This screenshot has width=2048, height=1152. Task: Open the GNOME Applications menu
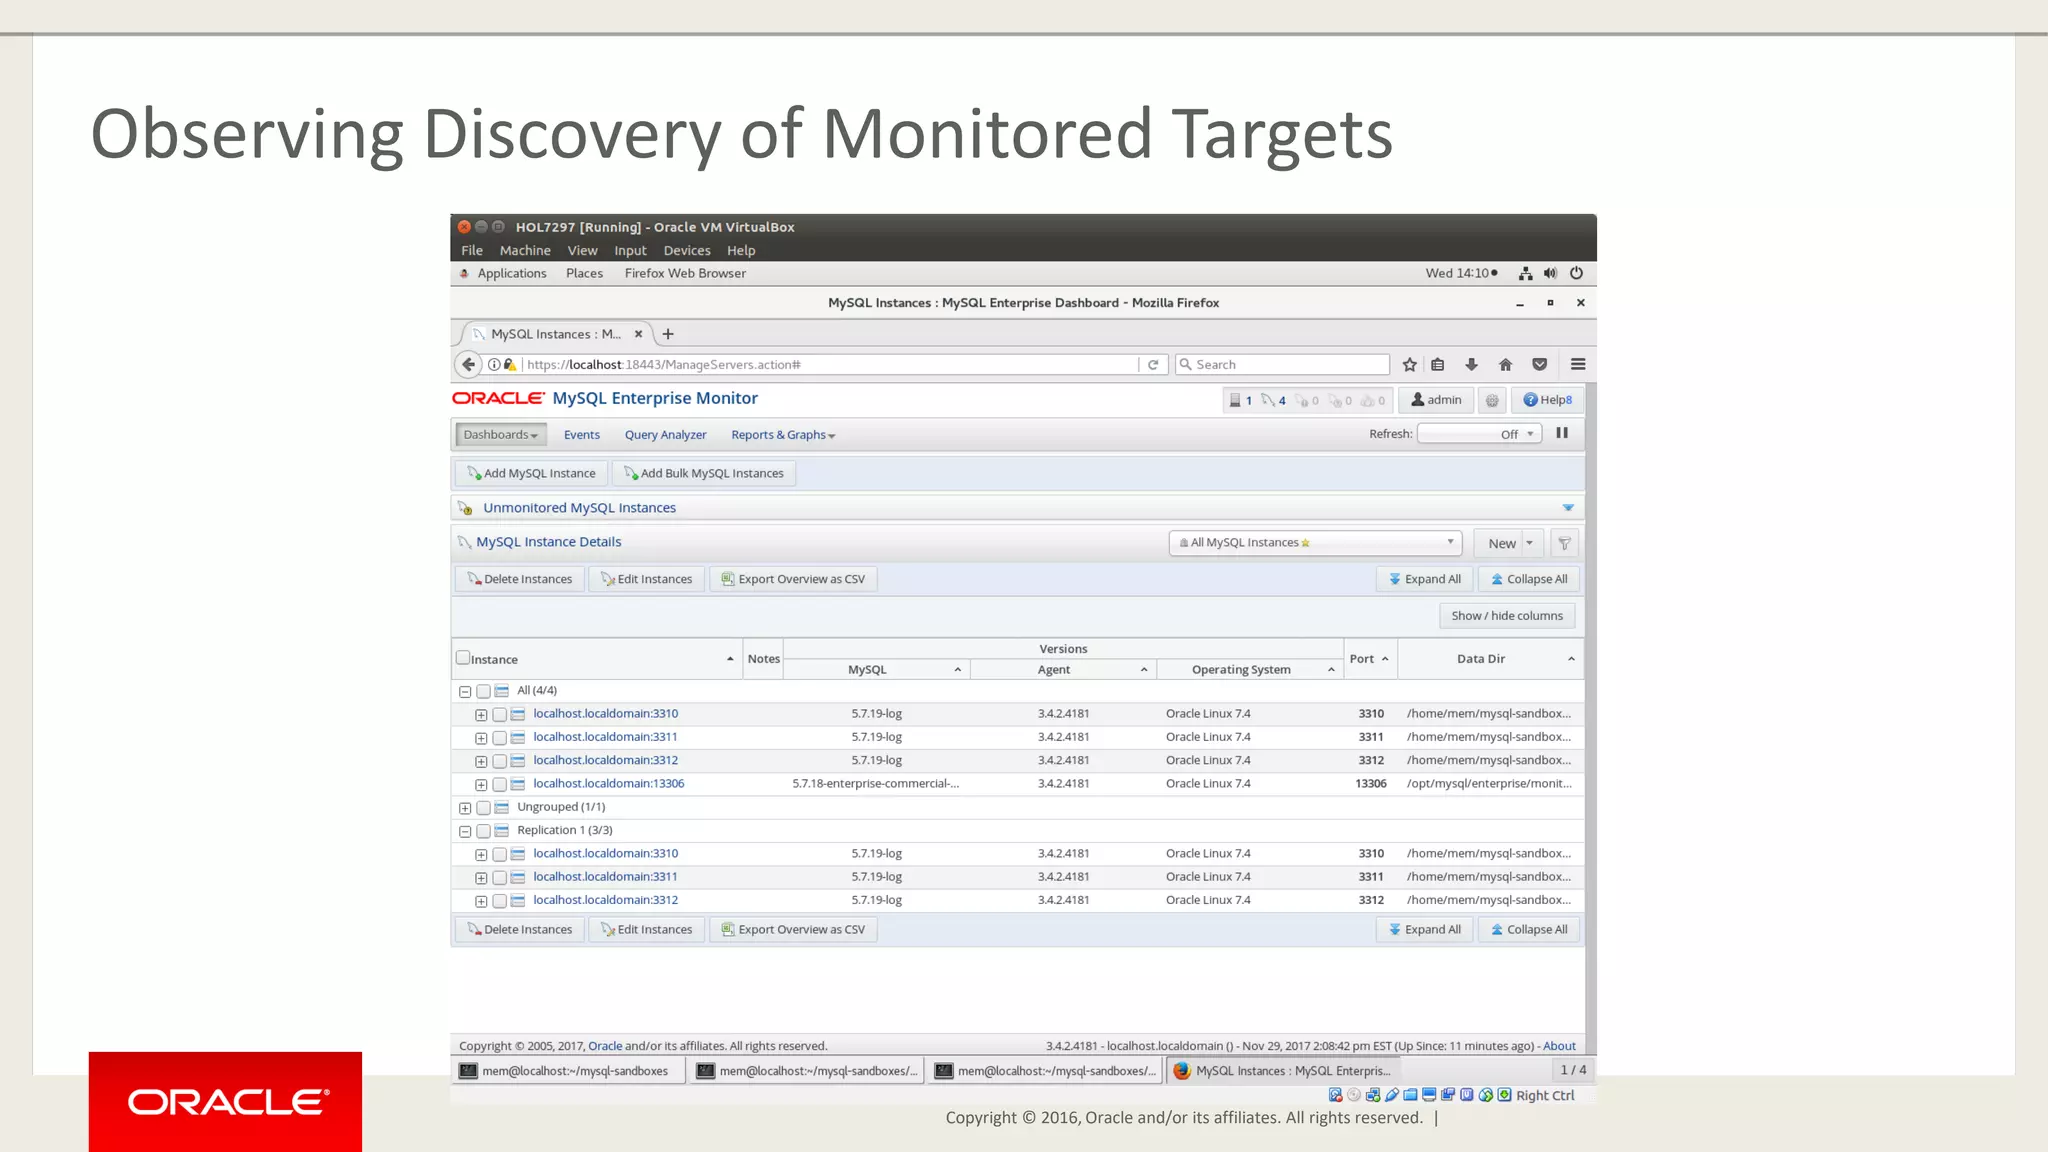511,273
